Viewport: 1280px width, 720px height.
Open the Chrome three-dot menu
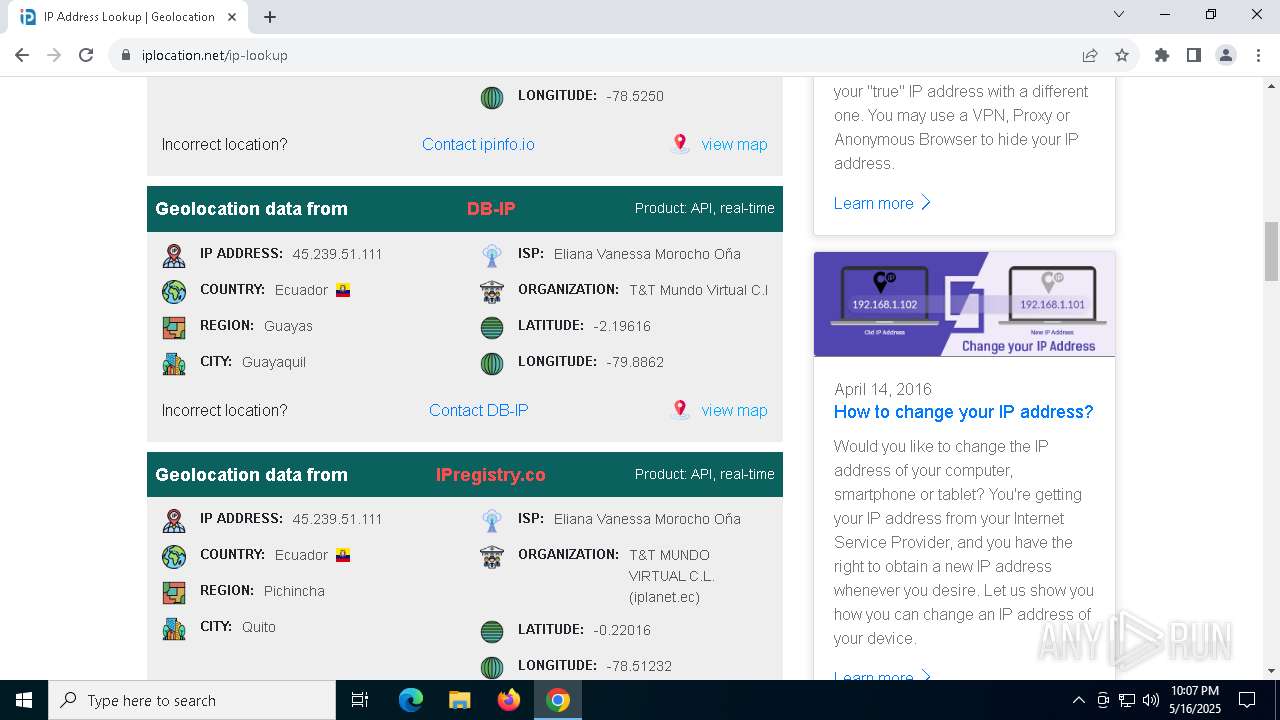coord(1258,55)
